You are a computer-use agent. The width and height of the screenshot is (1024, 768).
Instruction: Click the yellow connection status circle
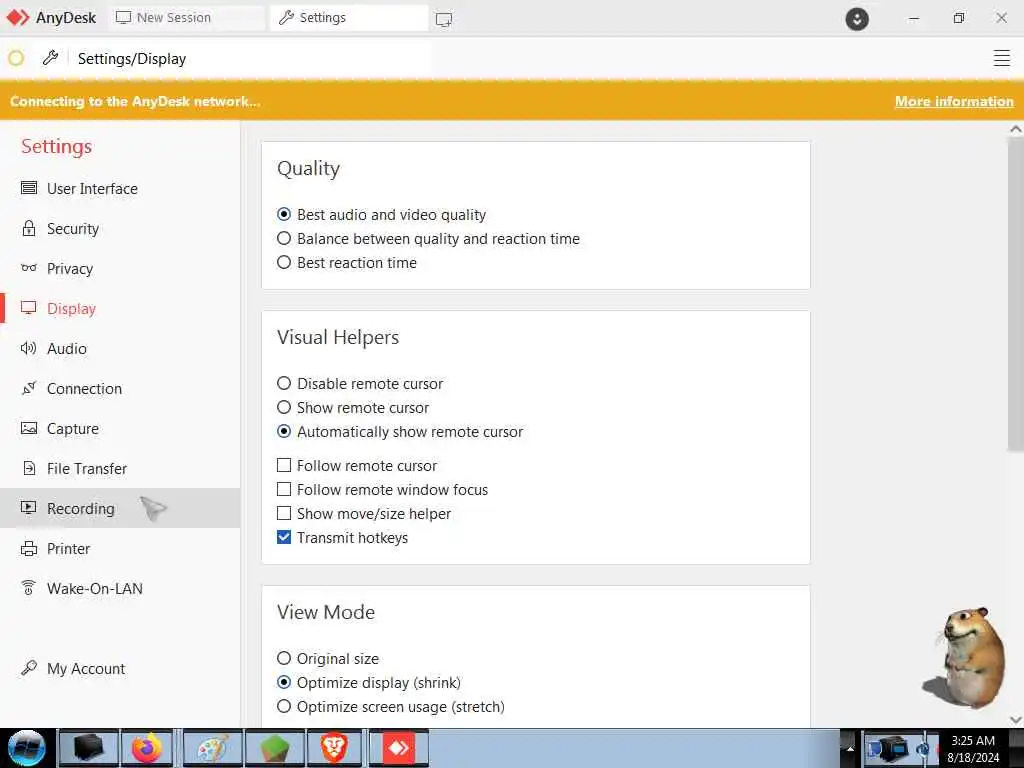click(16, 58)
